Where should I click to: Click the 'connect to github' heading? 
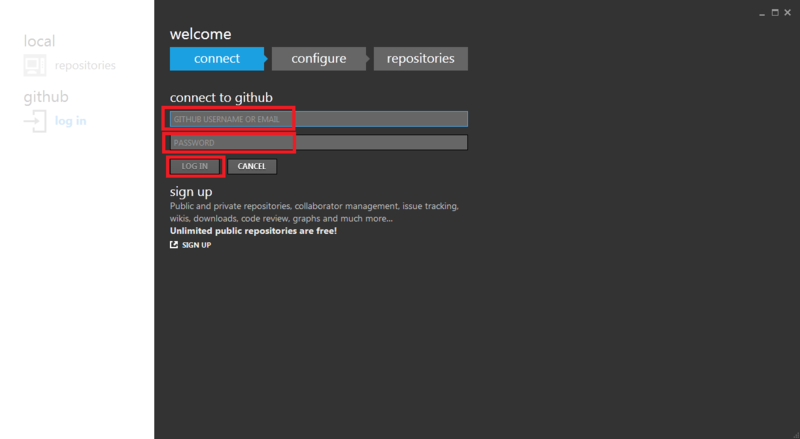coord(221,97)
